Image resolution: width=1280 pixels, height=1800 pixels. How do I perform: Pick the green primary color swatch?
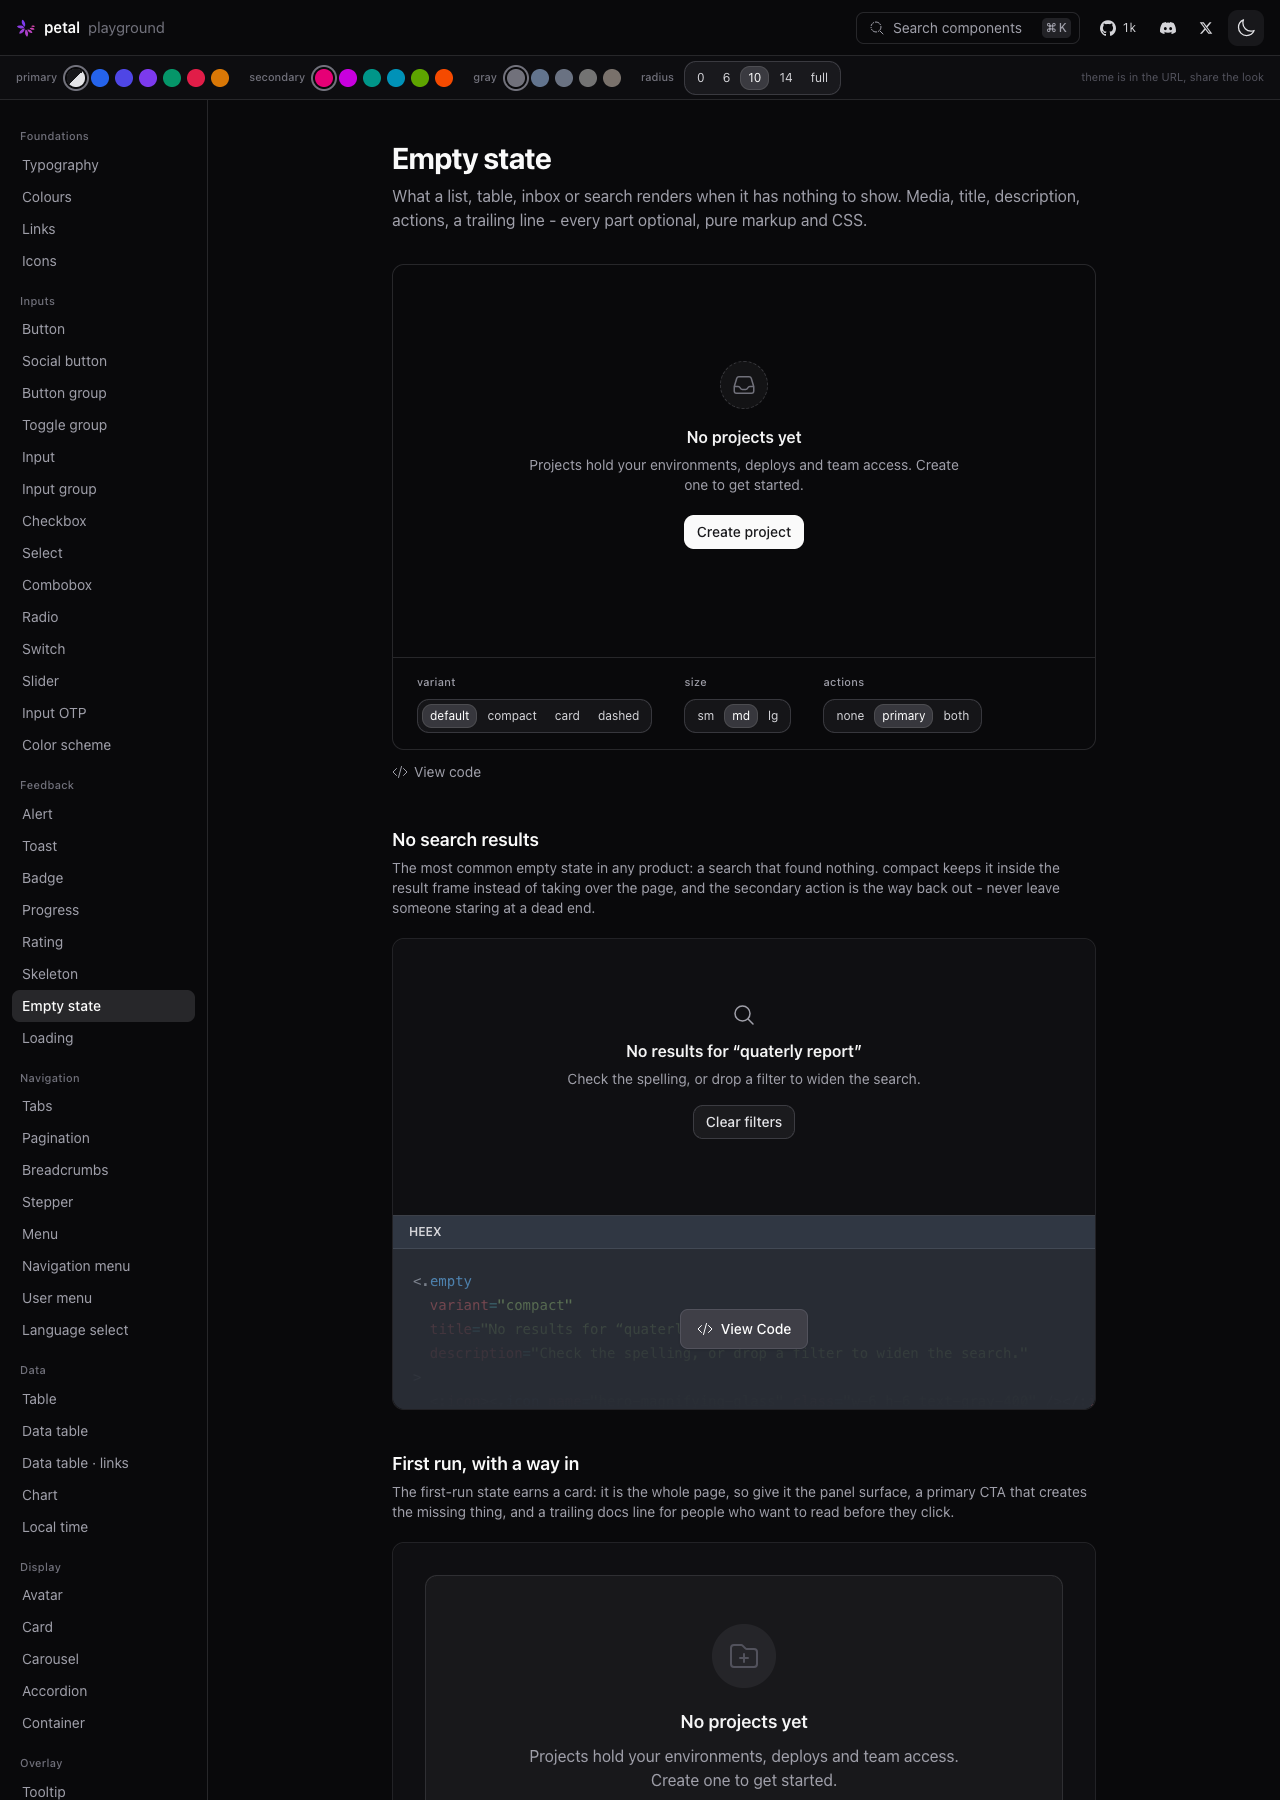click(x=172, y=78)
